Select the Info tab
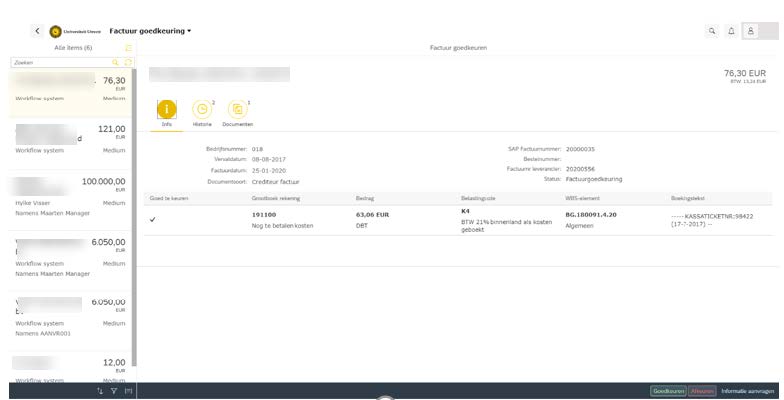This screenshot has height=400, width=784. coord(167,111)
